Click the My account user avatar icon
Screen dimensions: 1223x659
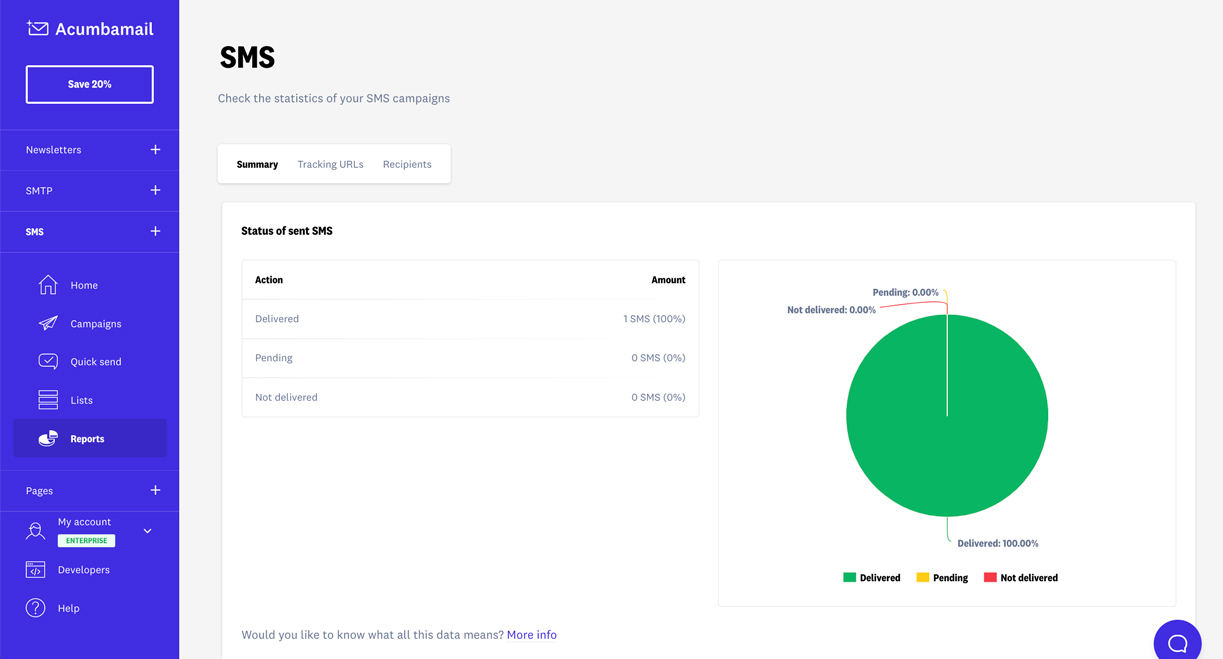coord(36,531)
